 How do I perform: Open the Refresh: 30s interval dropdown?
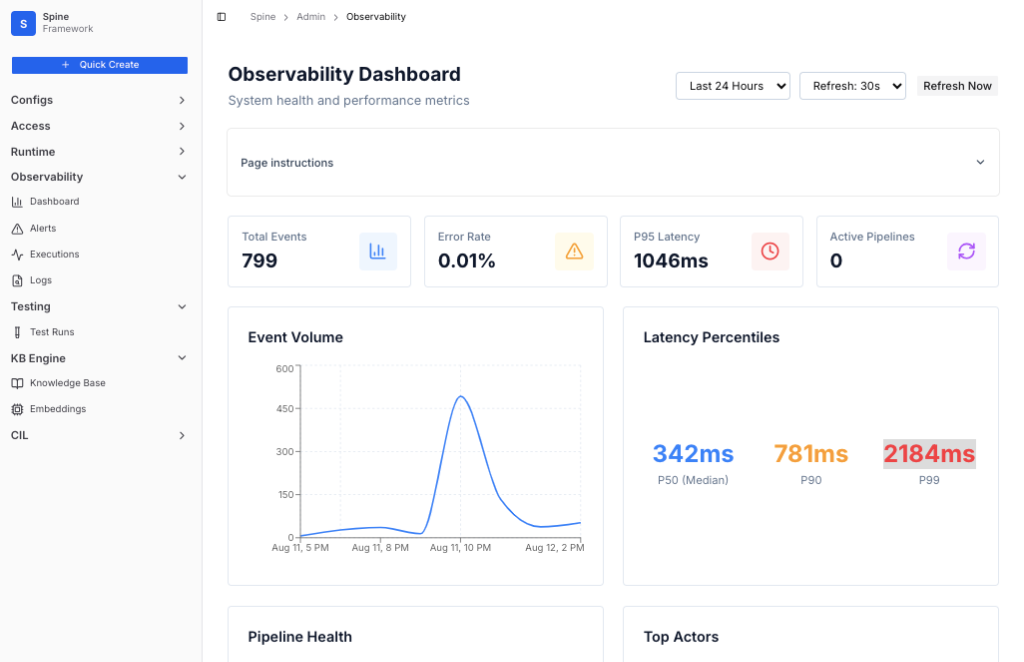pyautogui.click(x=852, y=86)
